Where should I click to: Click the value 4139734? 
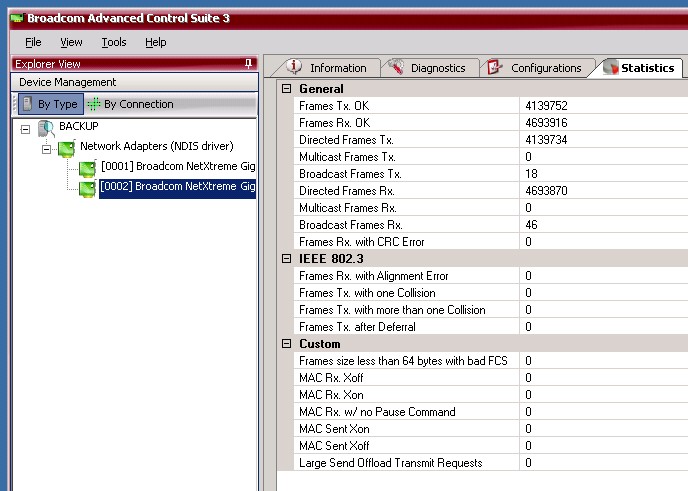[546, 140]
